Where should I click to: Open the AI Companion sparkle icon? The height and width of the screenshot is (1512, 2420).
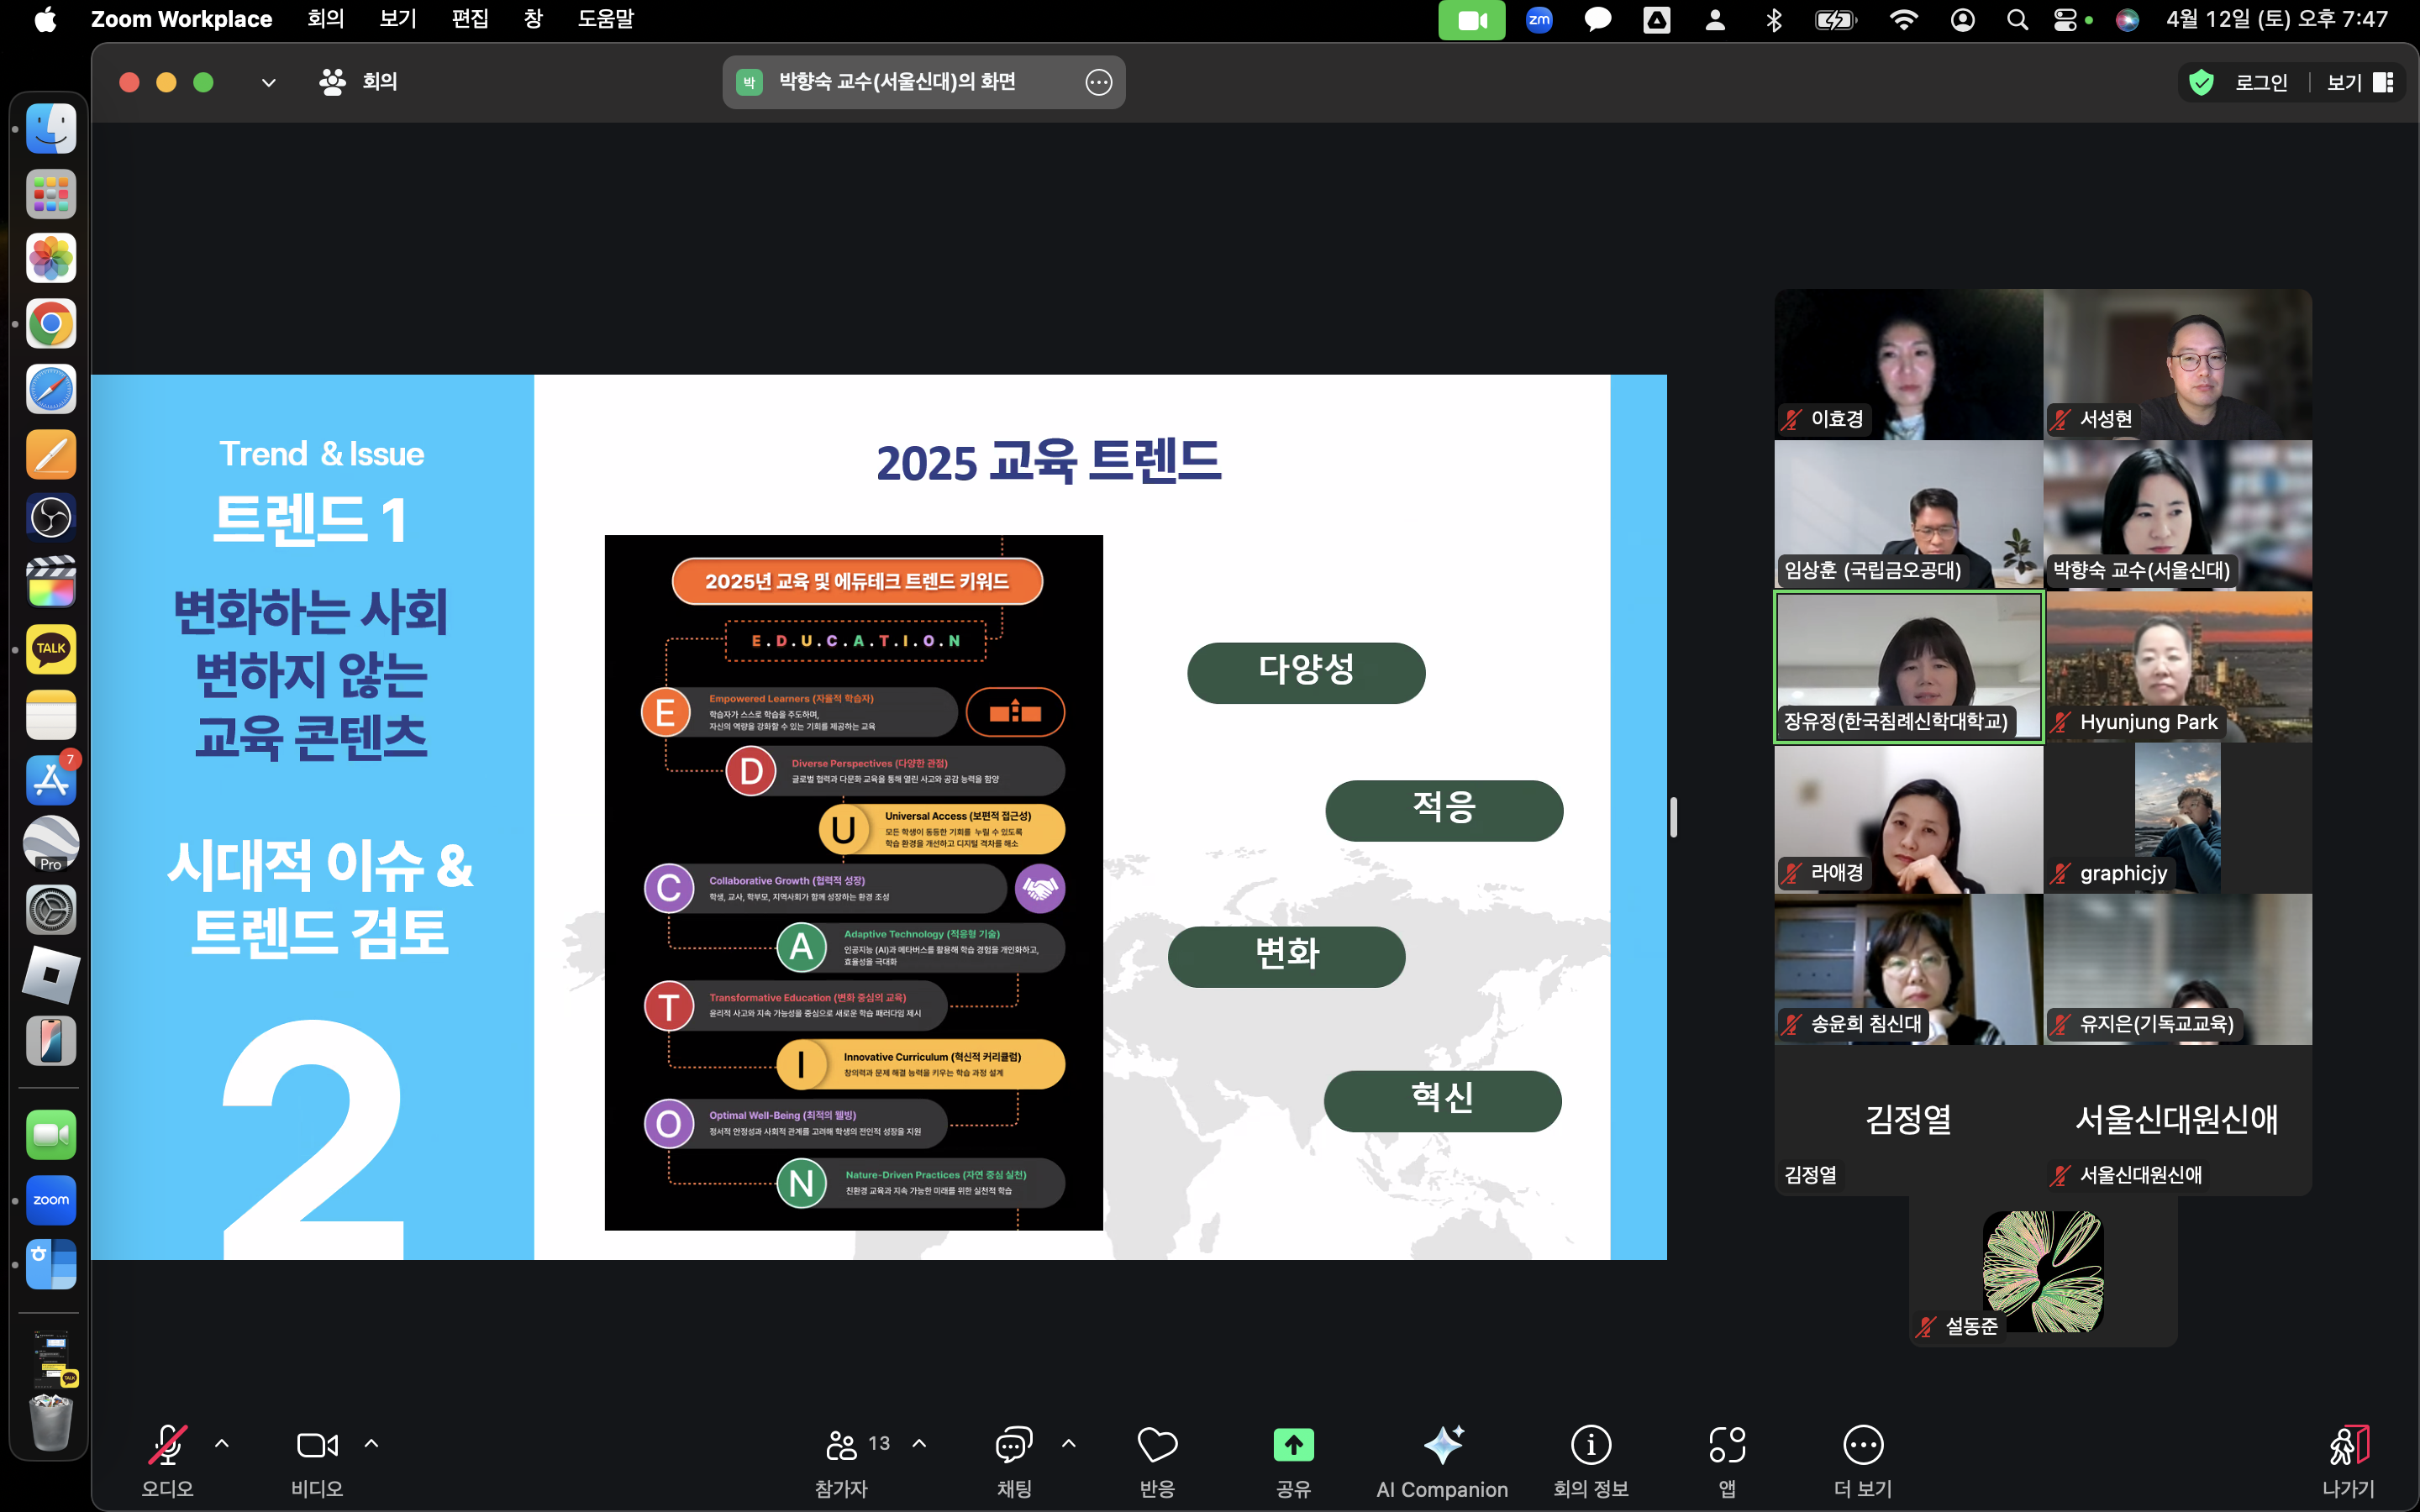click(x=1442, y=1445)
